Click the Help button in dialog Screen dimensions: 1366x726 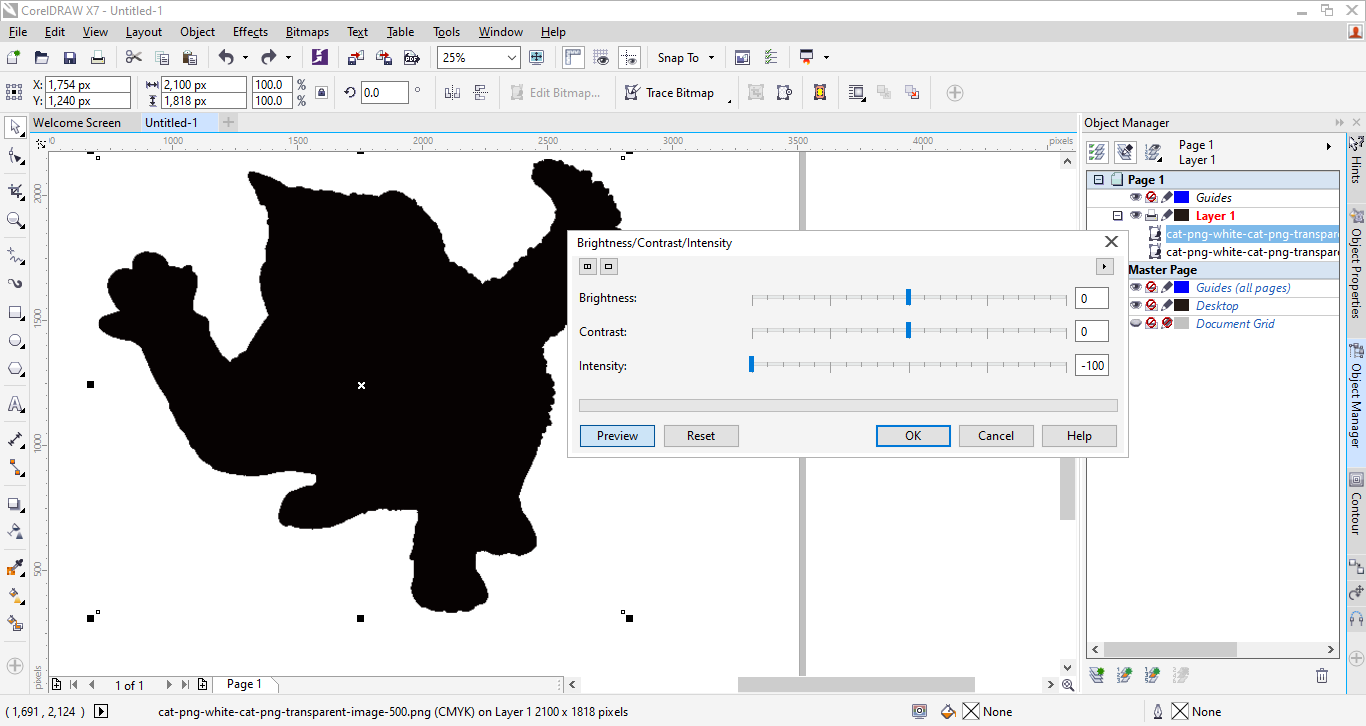pyautogui.click(x=1079, y=436)
